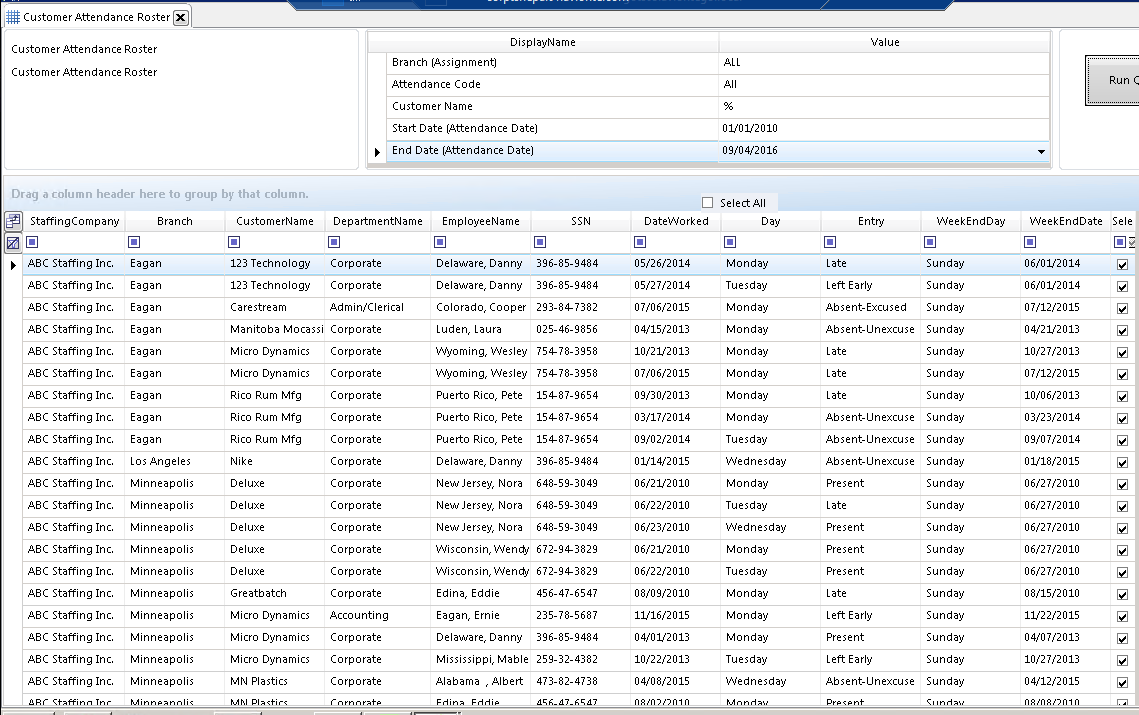
Task: Uncheck the Eagan, Ernie row checkbox
Action: (x=1122, y=616)
